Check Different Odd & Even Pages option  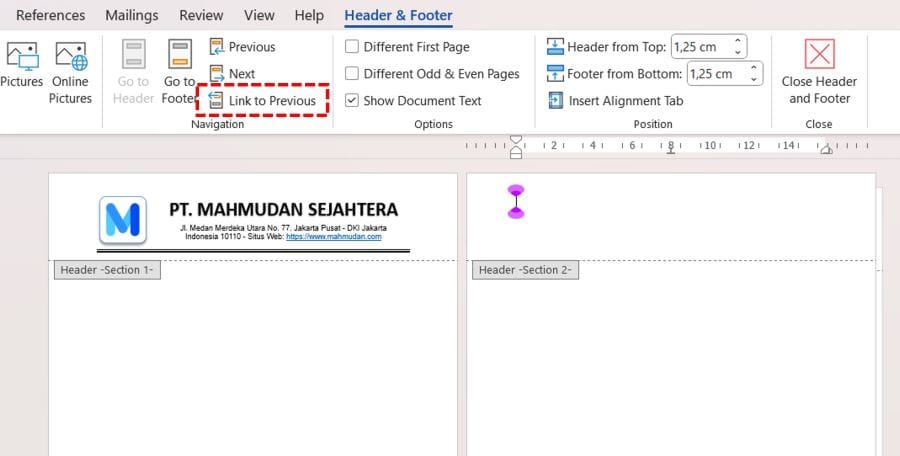(352, 74)
